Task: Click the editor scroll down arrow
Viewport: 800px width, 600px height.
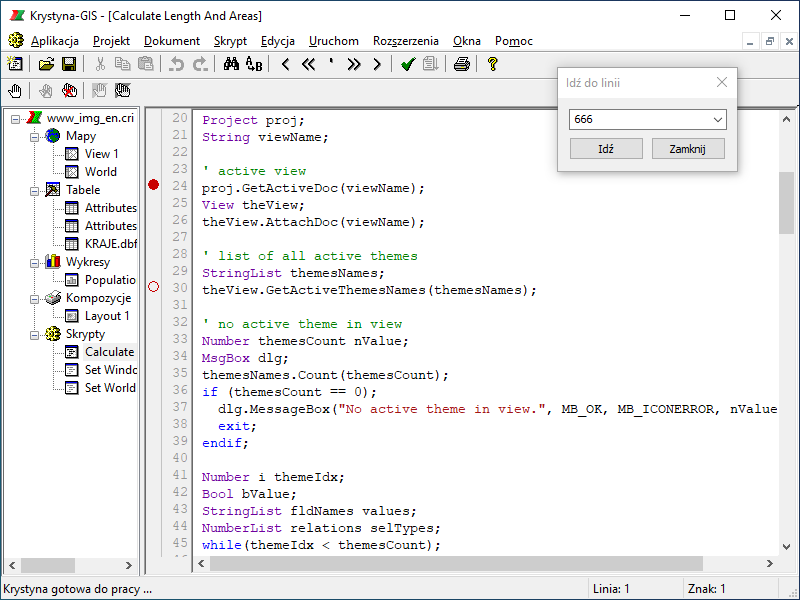Action: (786, 547)
